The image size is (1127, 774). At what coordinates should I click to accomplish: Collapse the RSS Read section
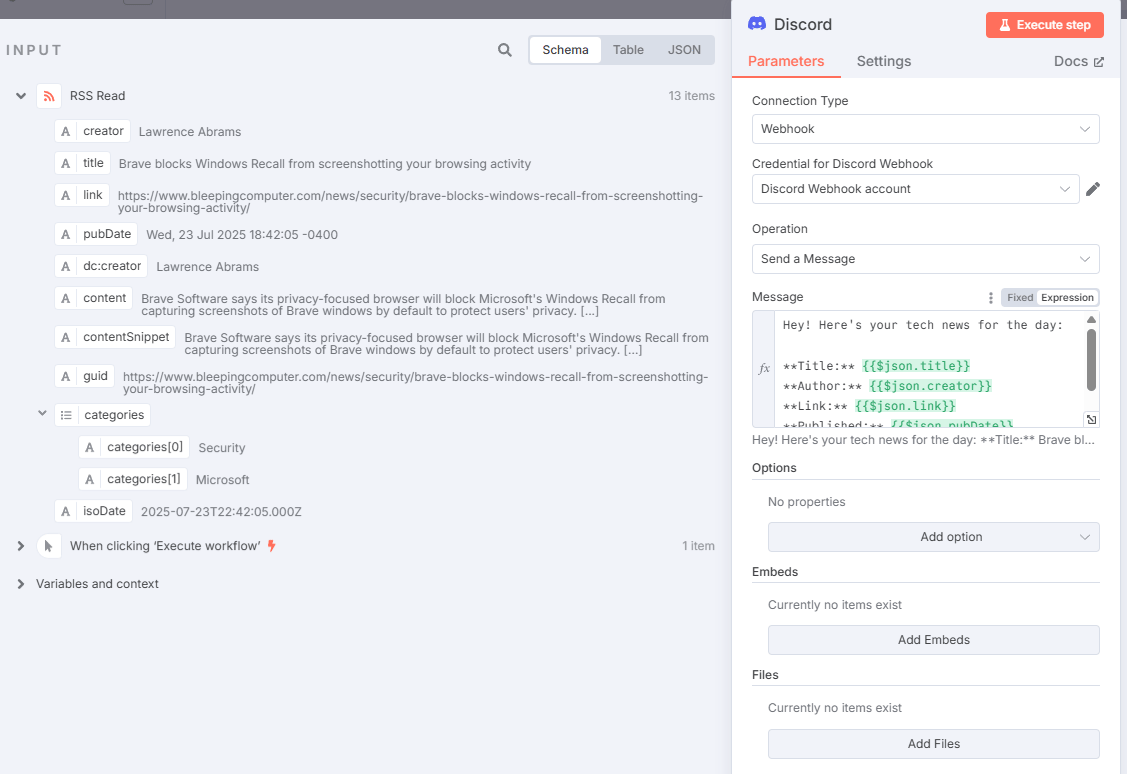(x=21, y=96)
